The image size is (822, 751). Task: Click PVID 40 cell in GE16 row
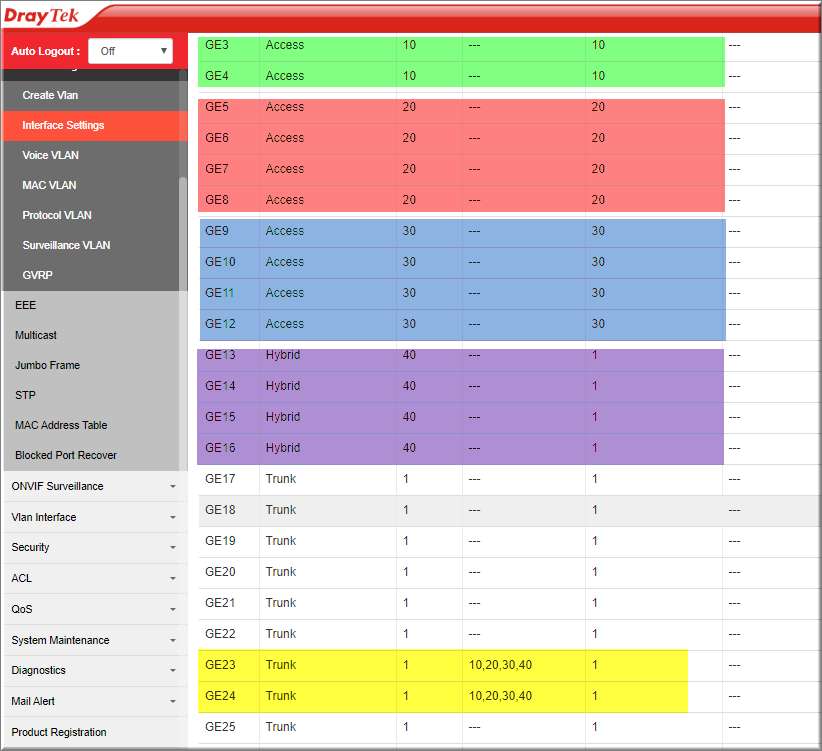tap(429, 448)
